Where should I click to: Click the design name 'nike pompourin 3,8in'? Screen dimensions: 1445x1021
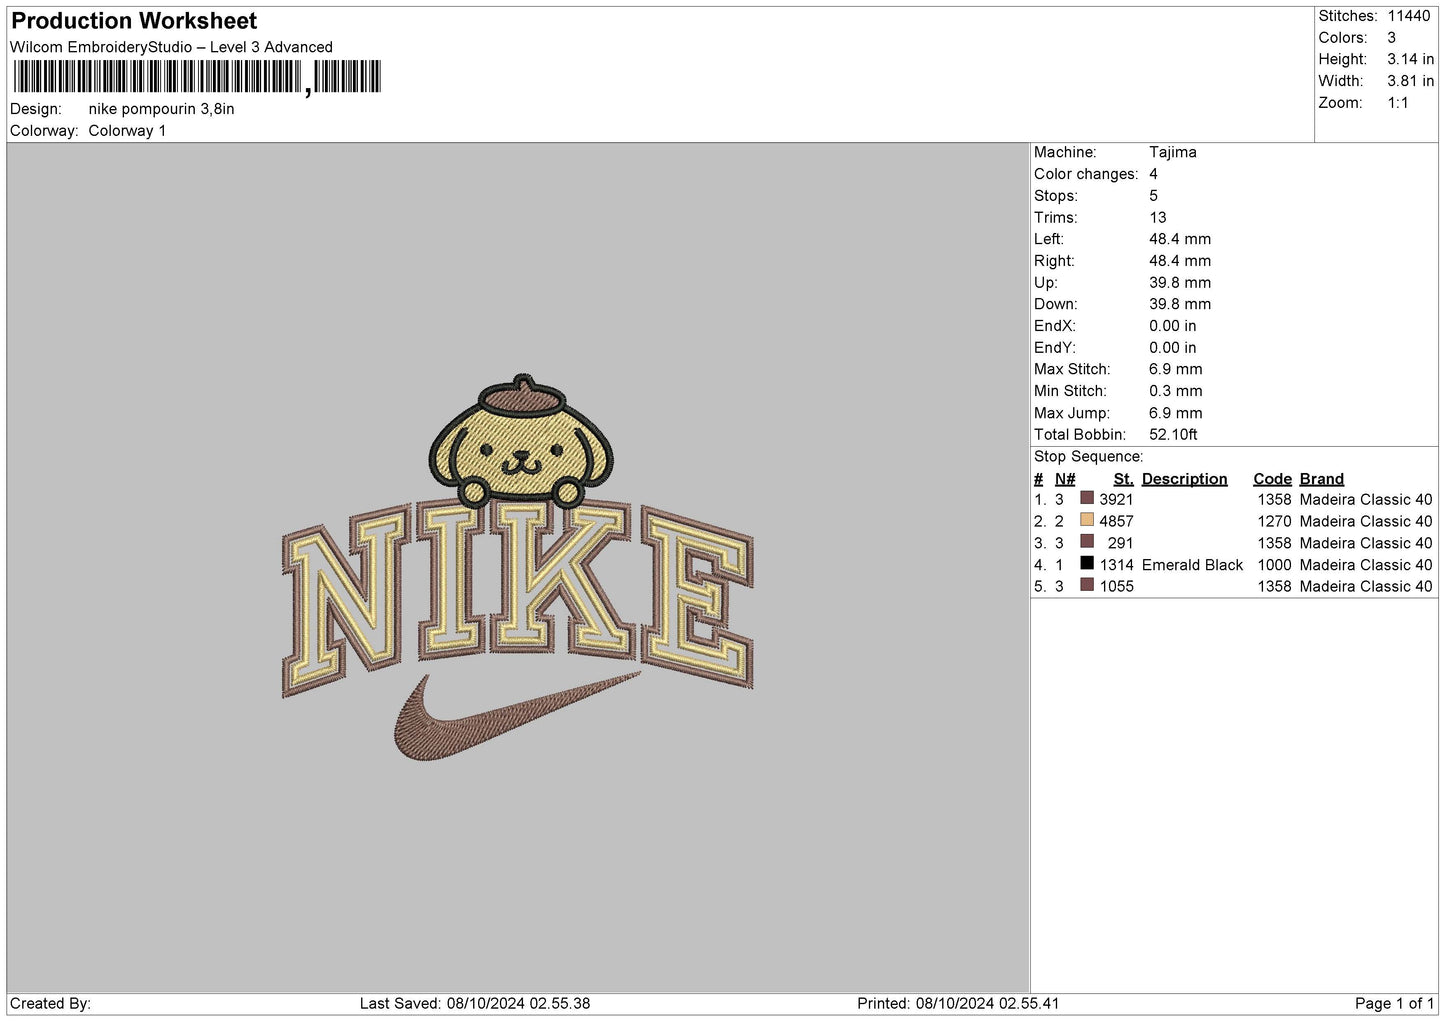point(161,109)
